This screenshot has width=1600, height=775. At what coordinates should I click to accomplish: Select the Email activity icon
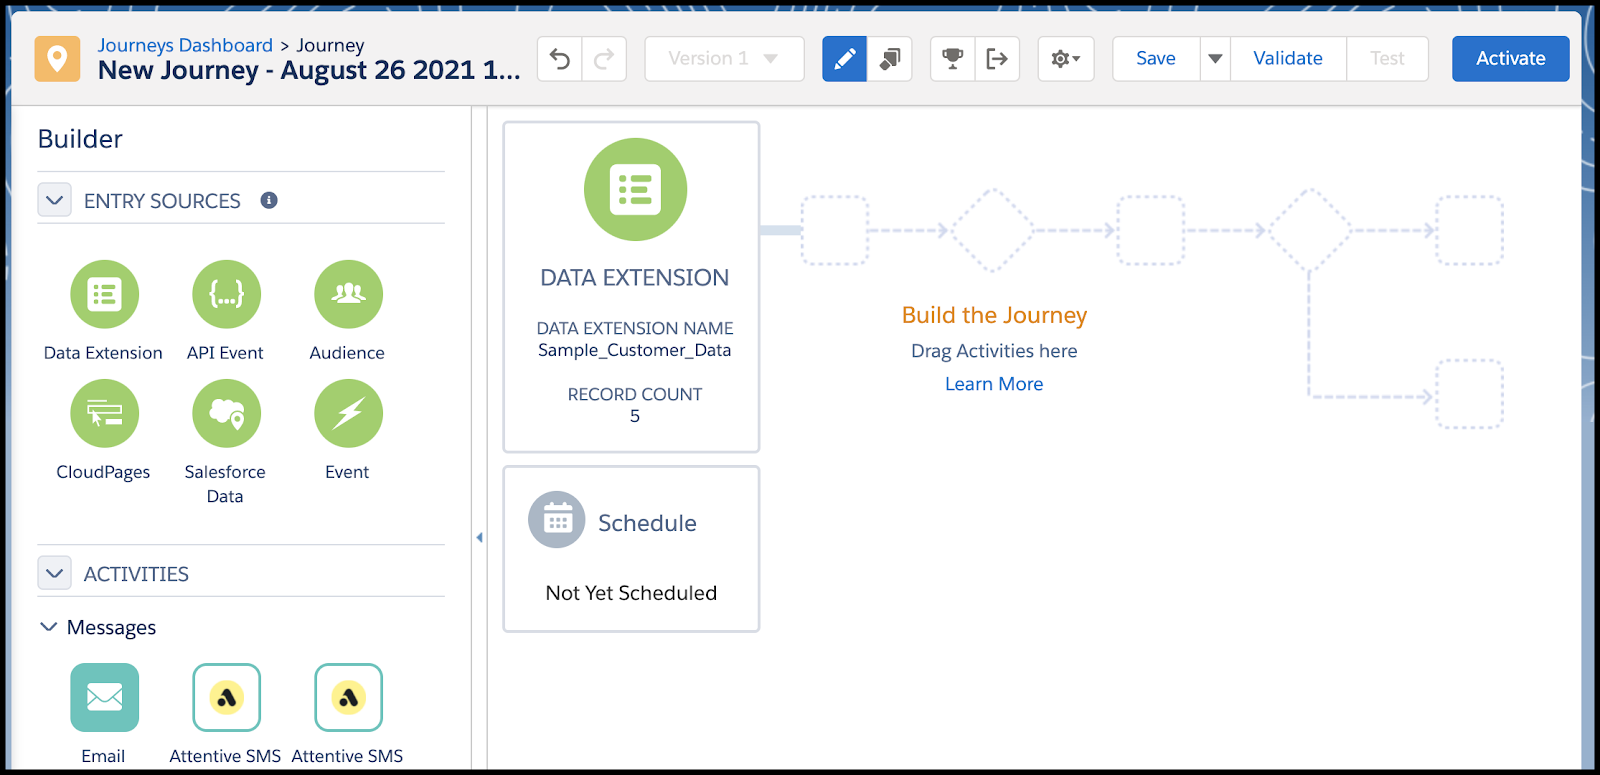click(x=104, y=698)
